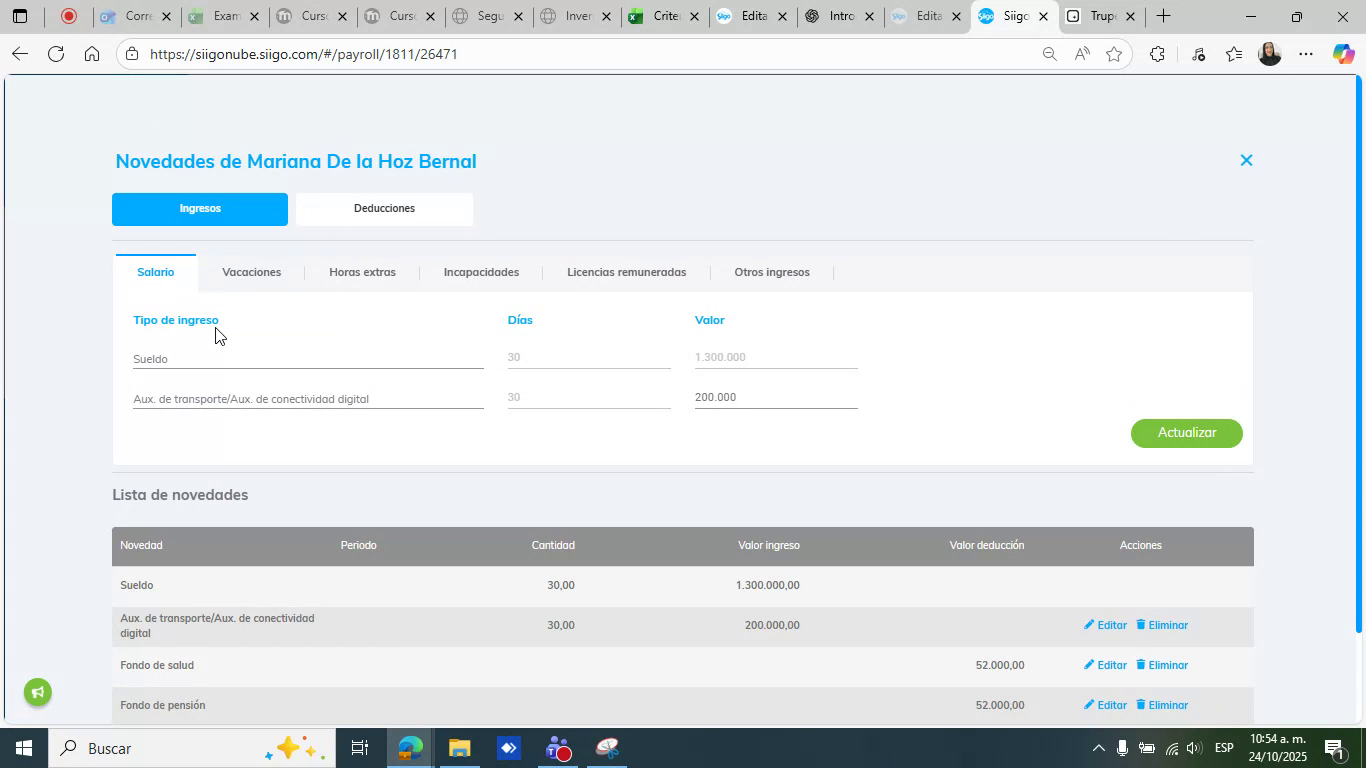Click the trash icon in the Aux. de transporte row
The image size is (1366, 768).
tap(1140, 625)
